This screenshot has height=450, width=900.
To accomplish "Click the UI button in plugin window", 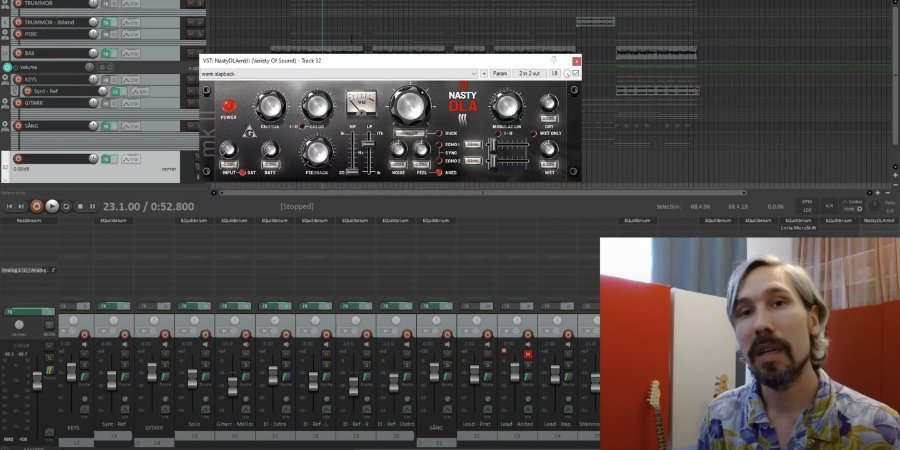I will point(554,73).
